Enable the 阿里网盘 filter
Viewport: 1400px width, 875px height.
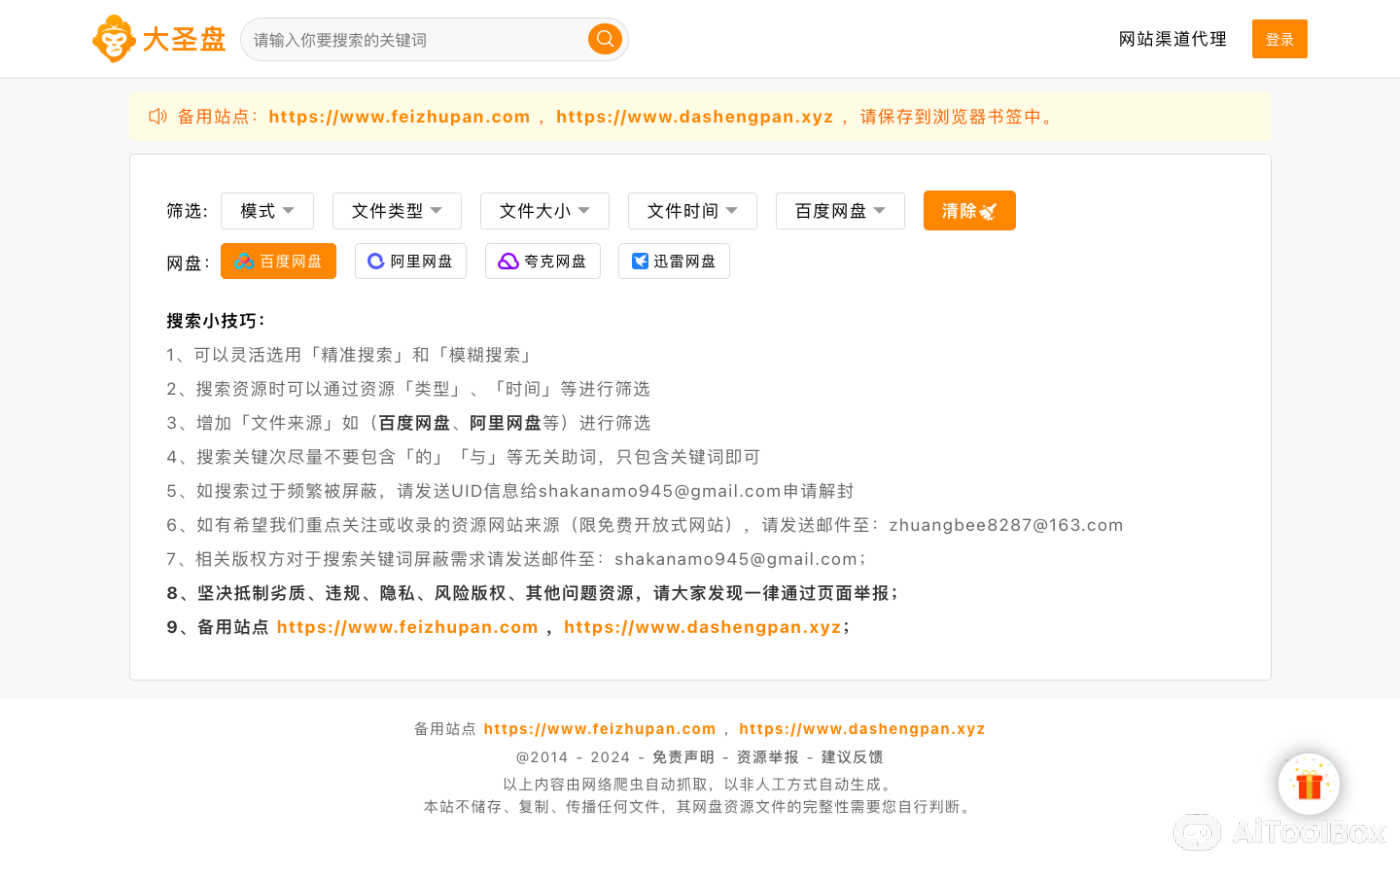point(410,260)
